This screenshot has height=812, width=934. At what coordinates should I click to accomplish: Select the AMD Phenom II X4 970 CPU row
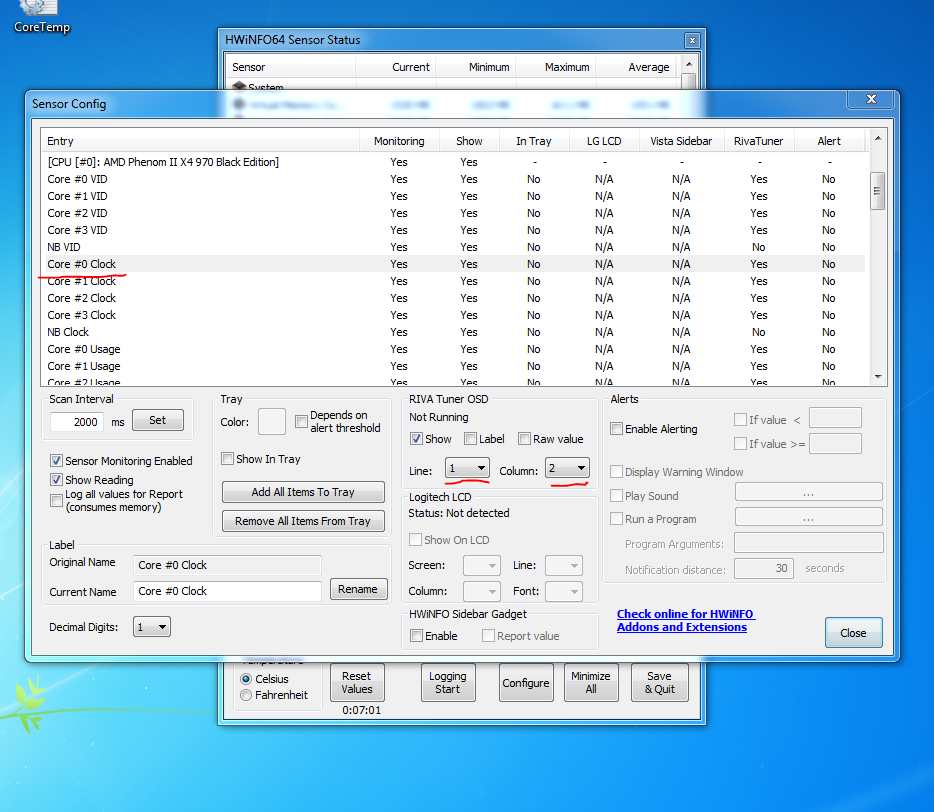tap(456, 162)
